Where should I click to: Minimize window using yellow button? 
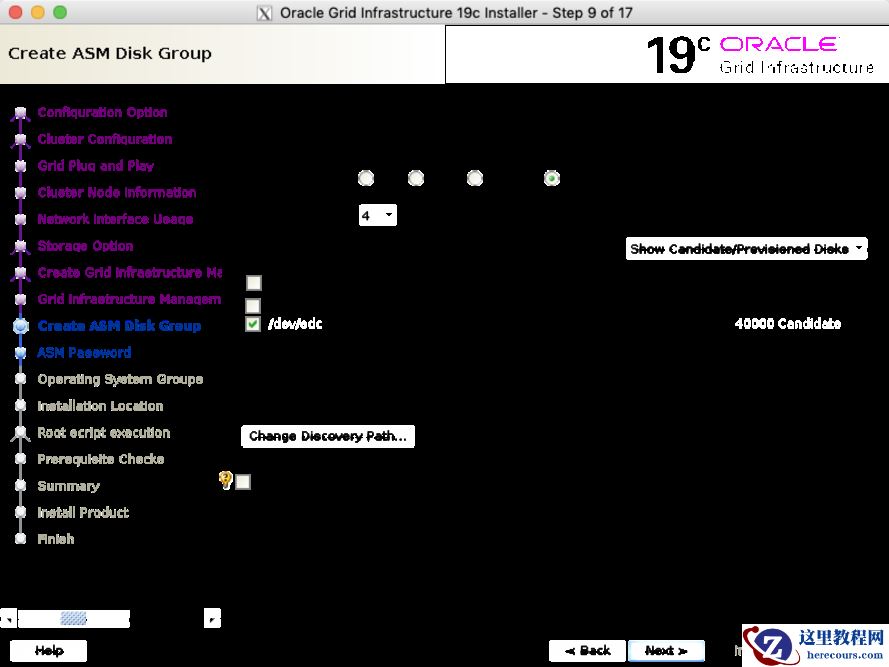click(x=37, y=12)
